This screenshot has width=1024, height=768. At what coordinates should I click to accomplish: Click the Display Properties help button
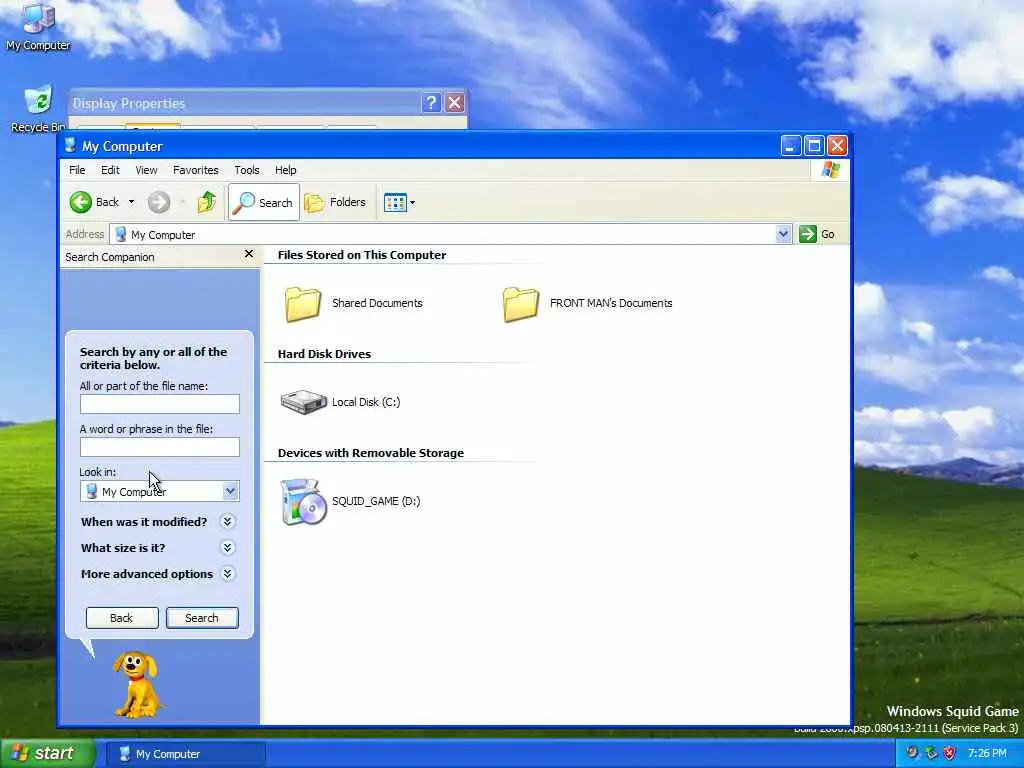(x=431, y=103)
